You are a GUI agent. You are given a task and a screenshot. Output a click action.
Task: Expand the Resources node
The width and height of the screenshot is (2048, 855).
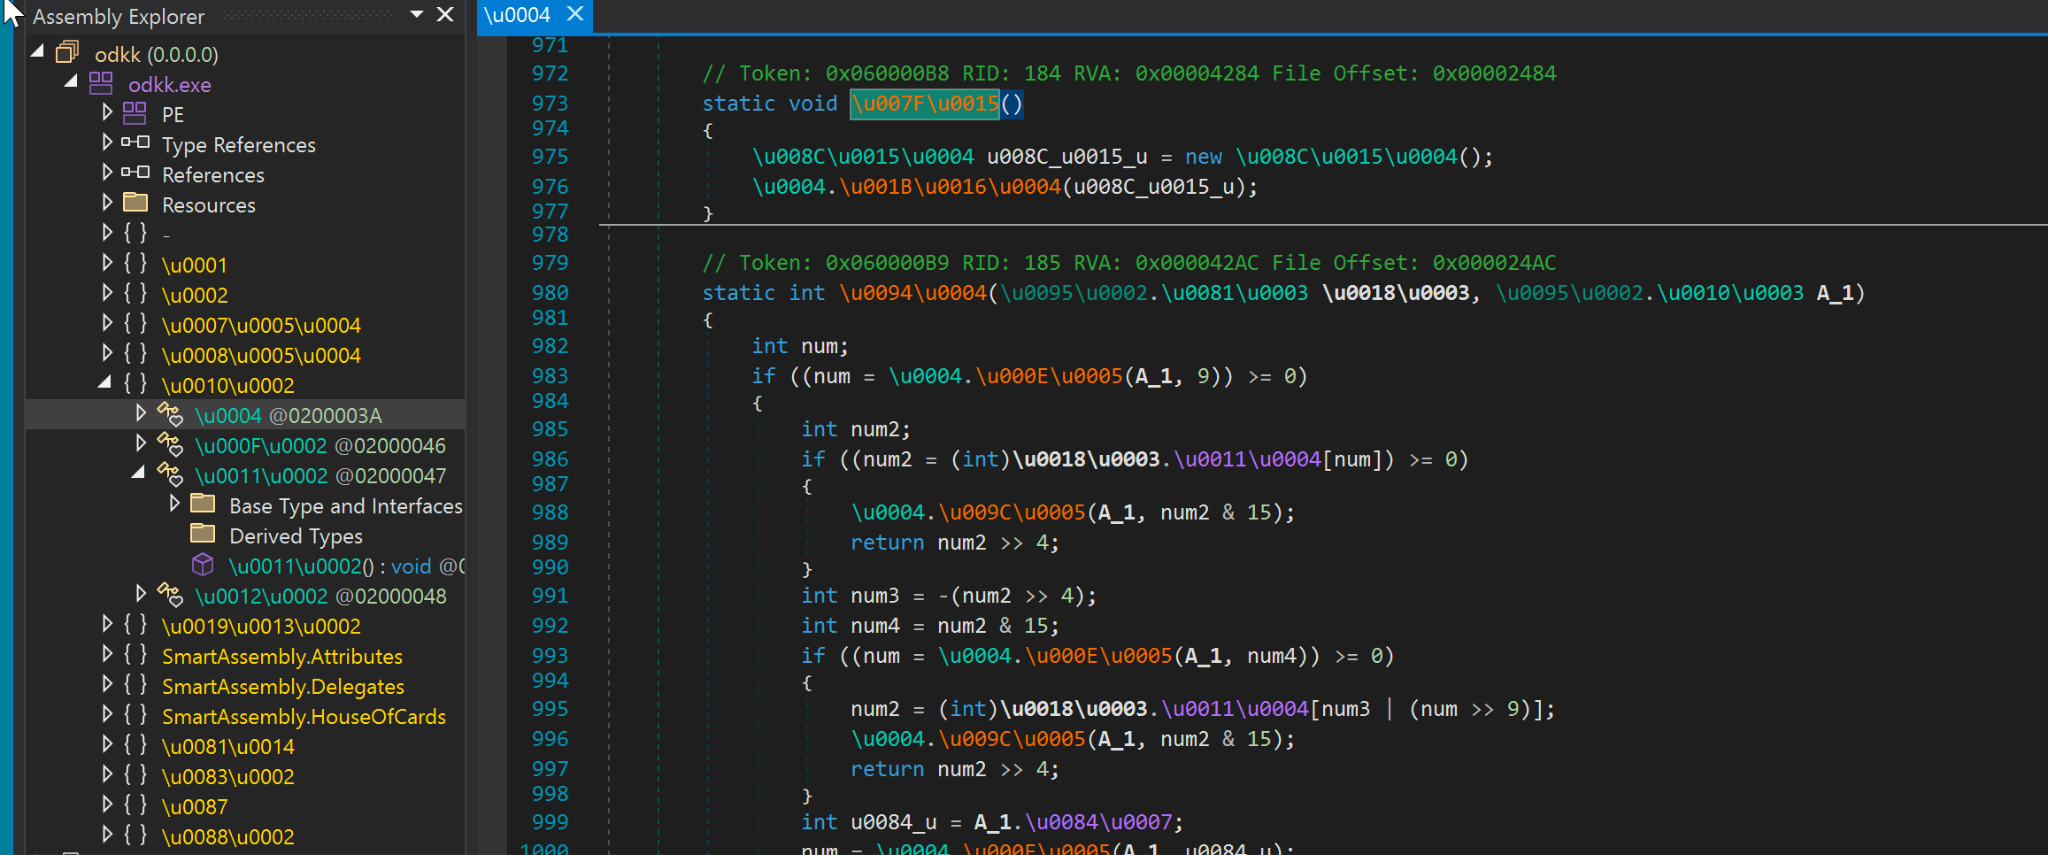(x=107, y=203)
